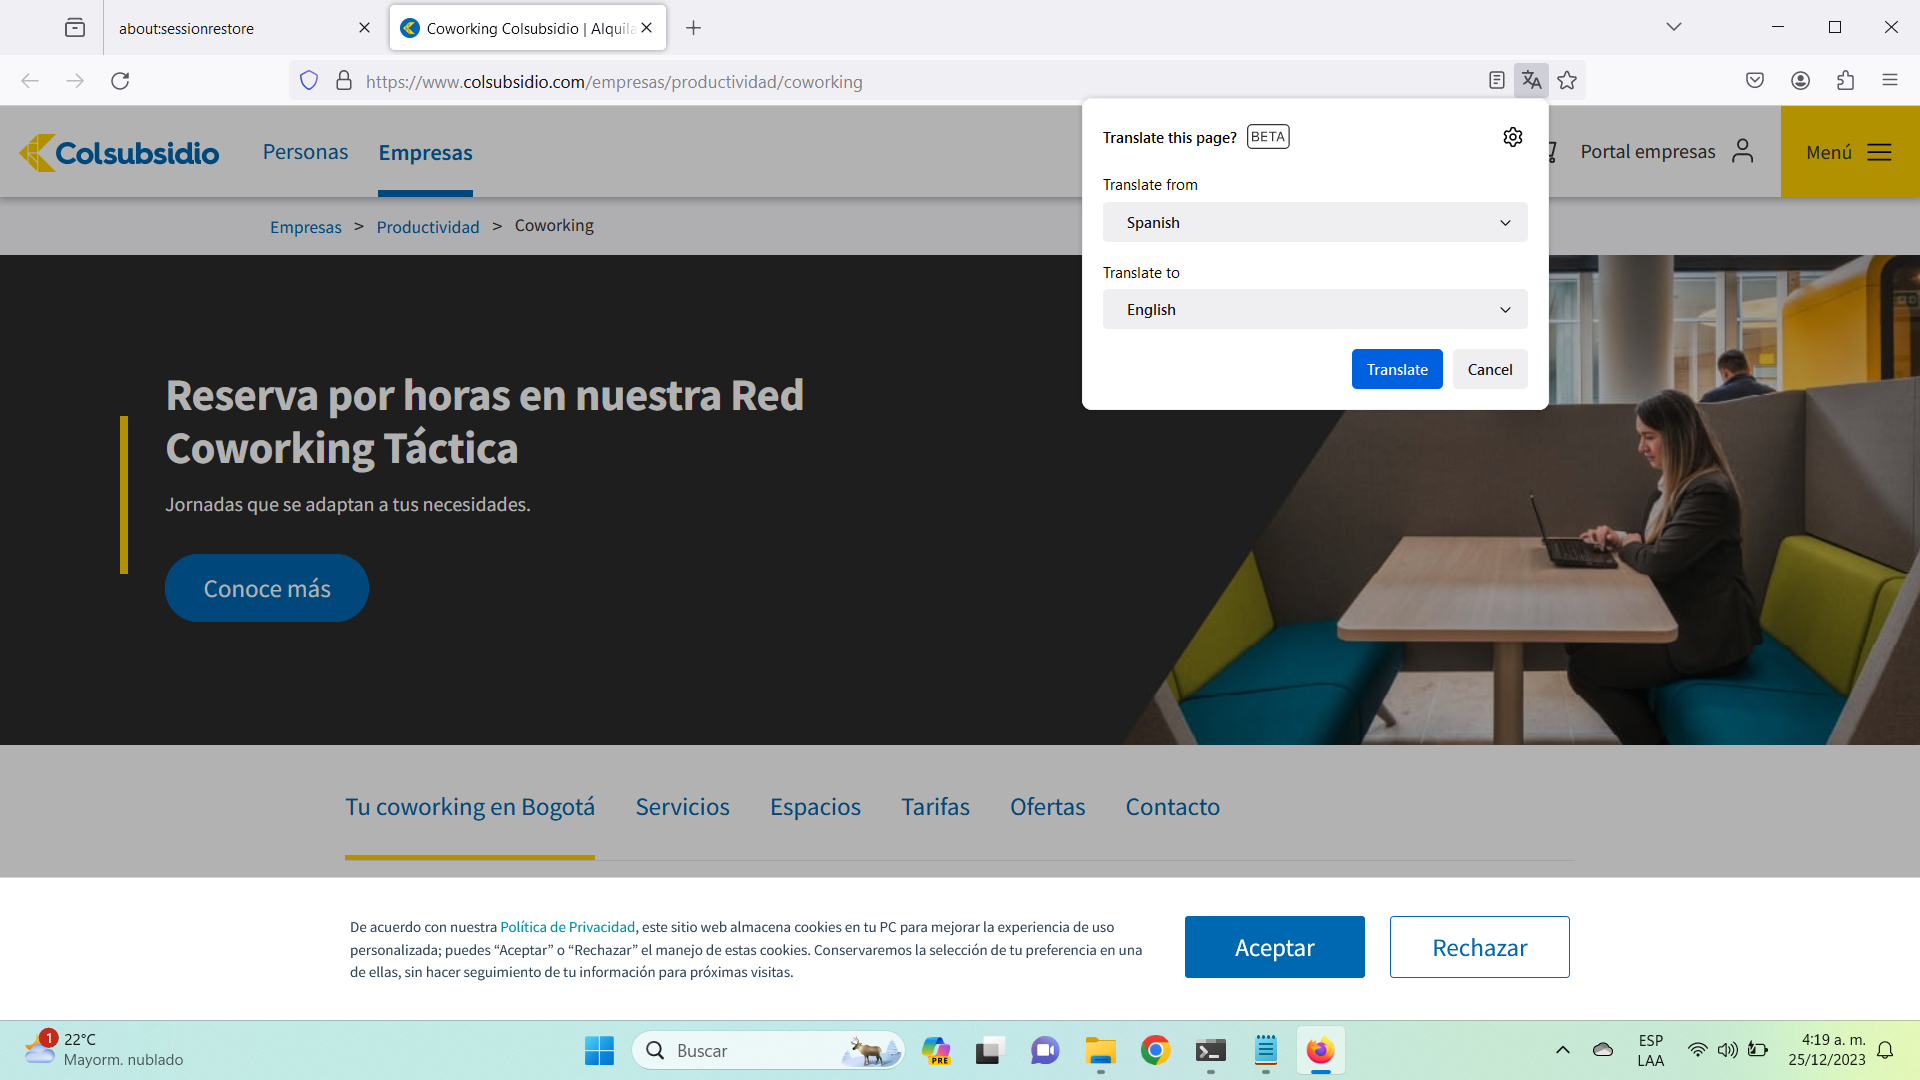Open Firefox application hamburger menu
1920x1080 pixels.
pos(1889,81)
